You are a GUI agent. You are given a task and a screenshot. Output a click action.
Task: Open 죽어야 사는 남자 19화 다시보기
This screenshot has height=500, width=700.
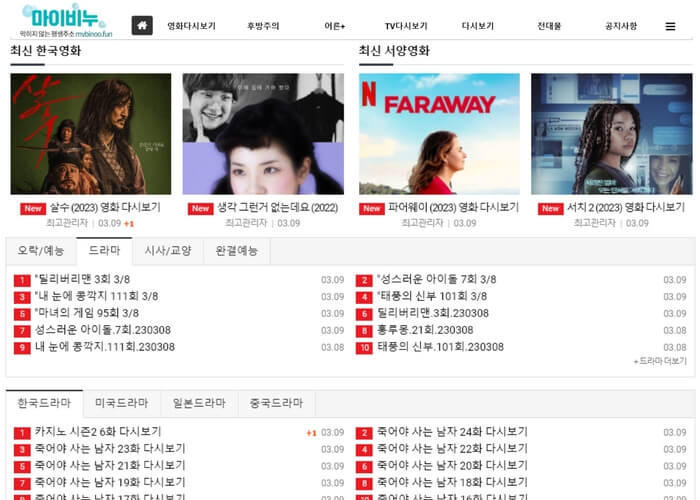(110, 483)
